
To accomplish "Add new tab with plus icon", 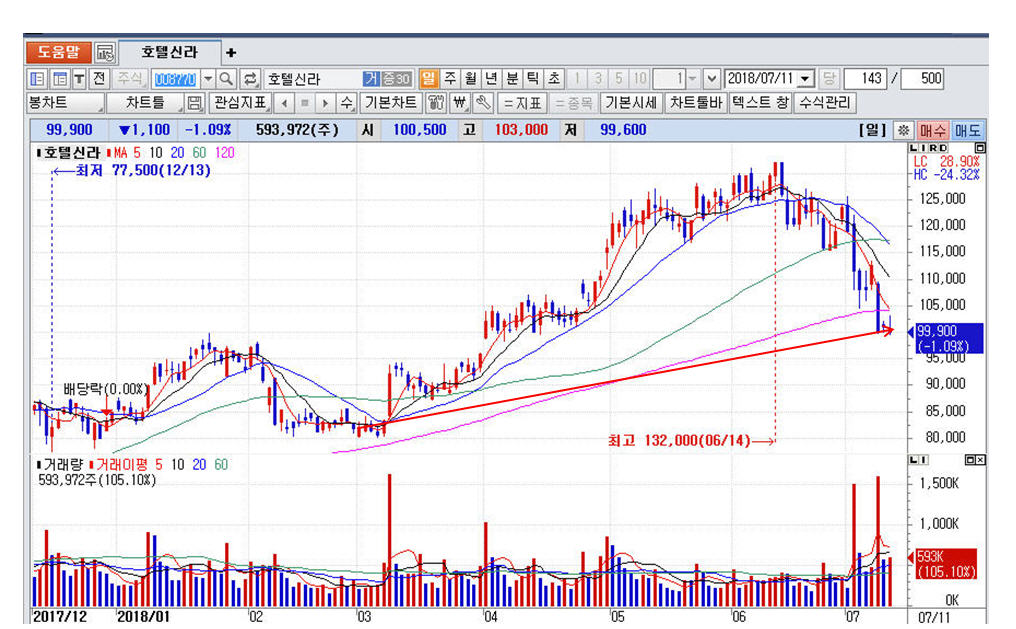I will [231, 53].
